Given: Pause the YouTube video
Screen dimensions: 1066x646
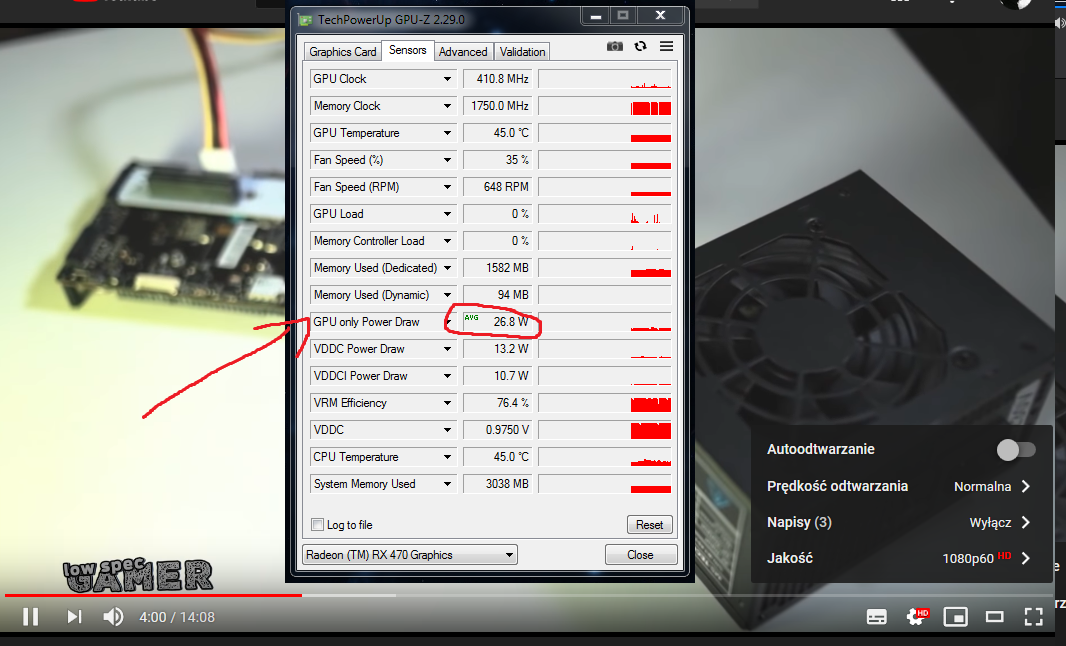Looking at the screenshot, I should [31, 617].
